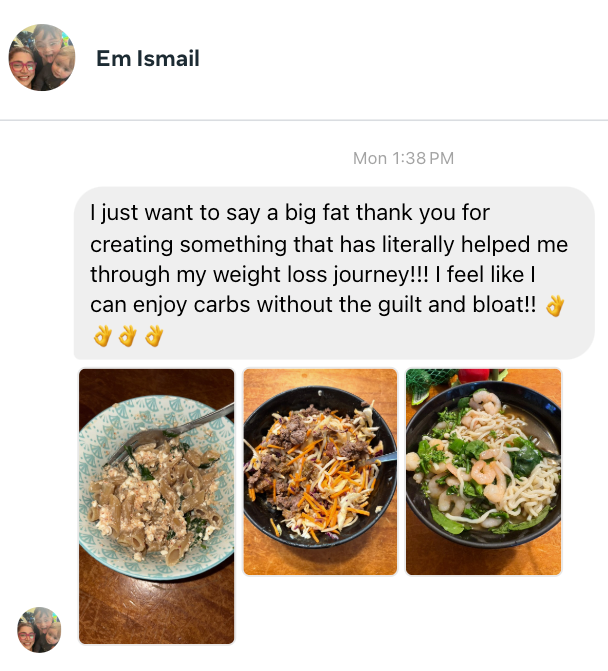Click the OK hand emoji after bloat

pyautogui.click(x=555, y=306)
